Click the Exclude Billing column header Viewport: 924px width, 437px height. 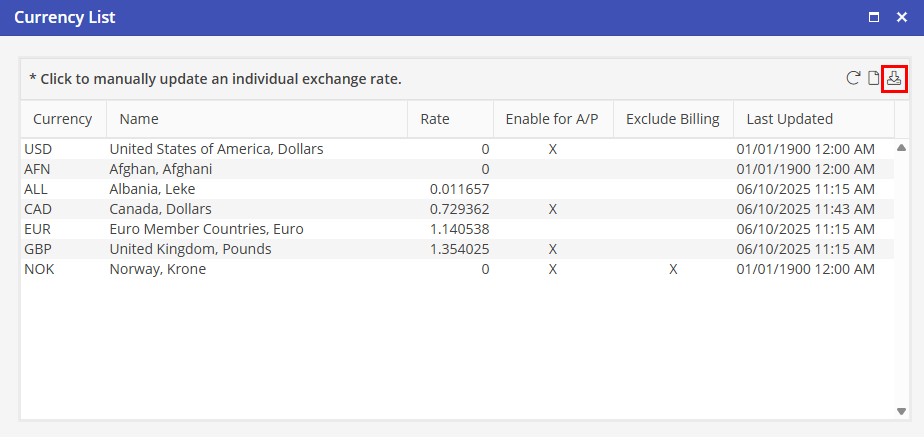(x=672, y=119)
